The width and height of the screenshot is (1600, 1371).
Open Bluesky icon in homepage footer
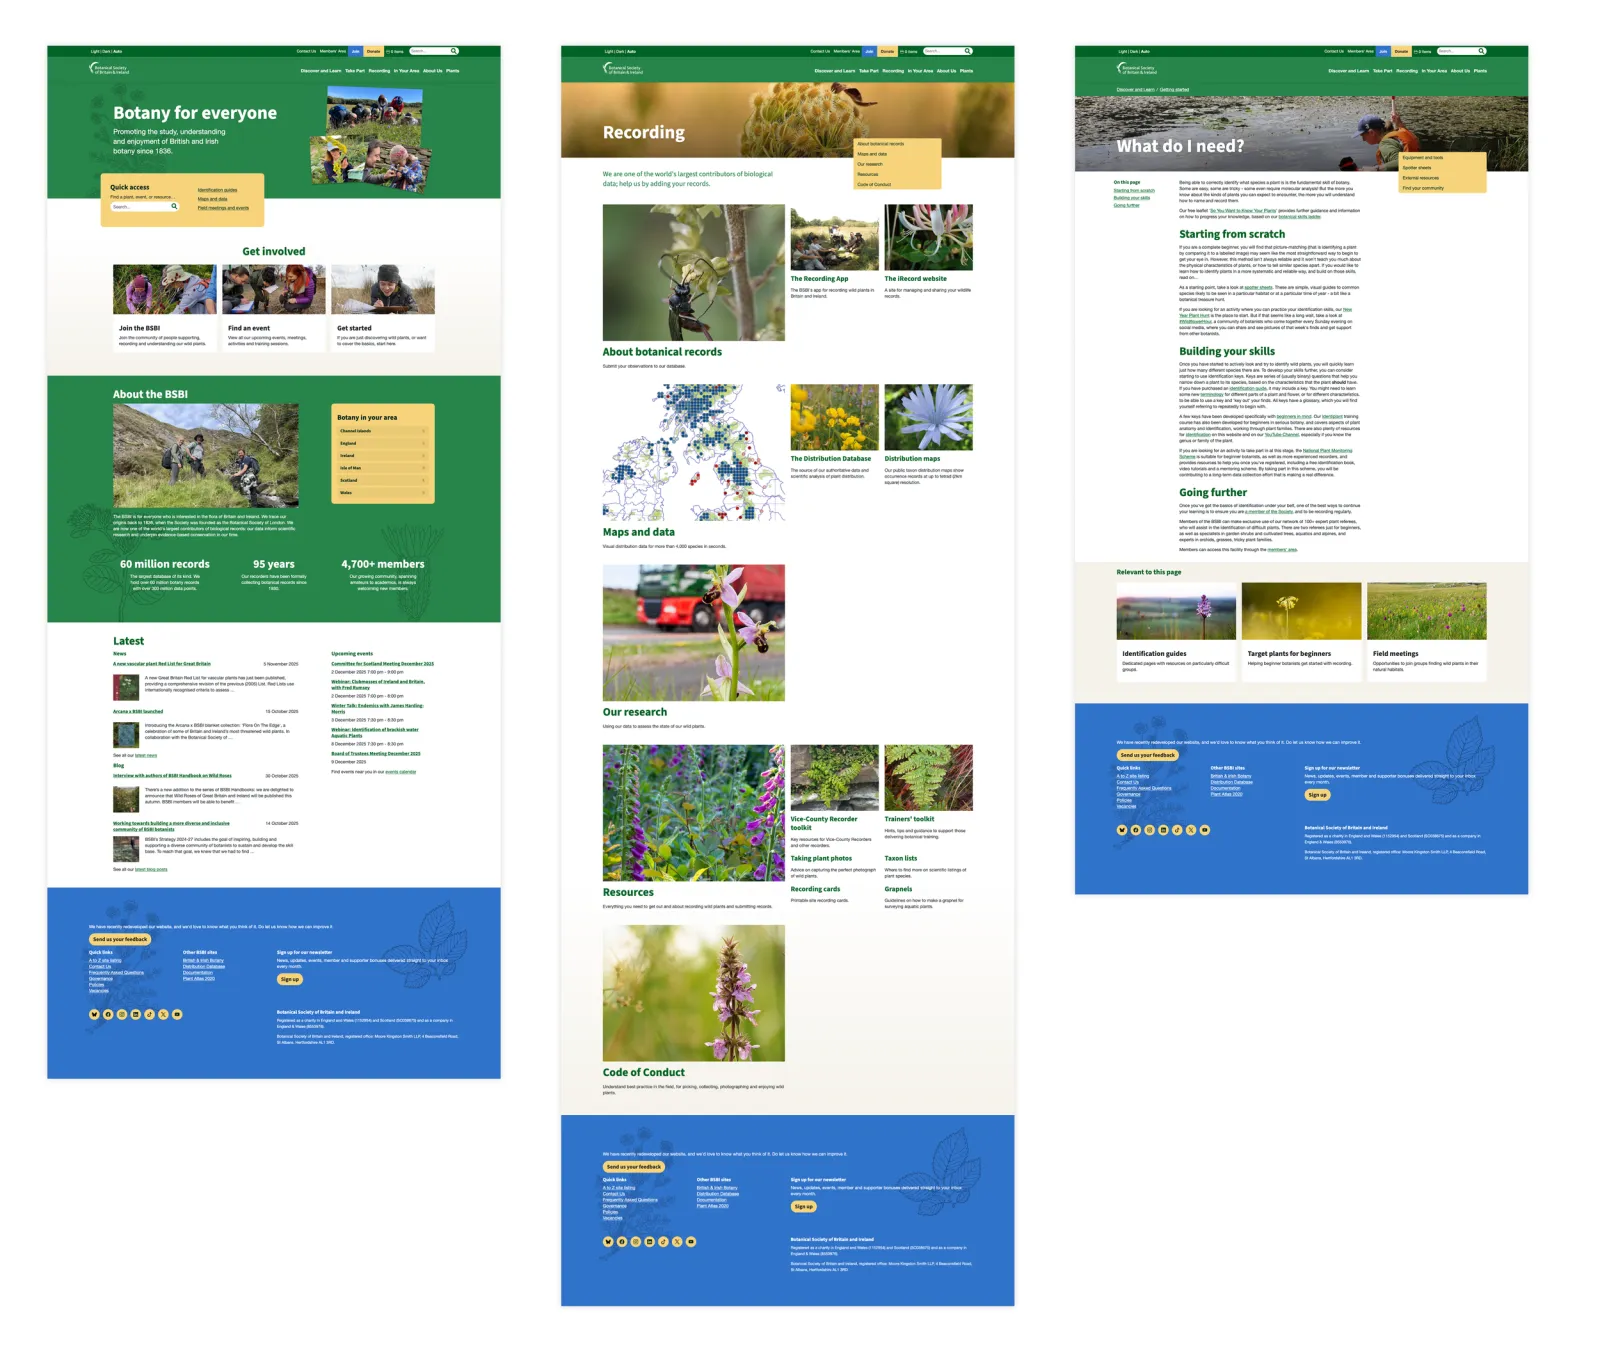click(x=94, y=1014)
